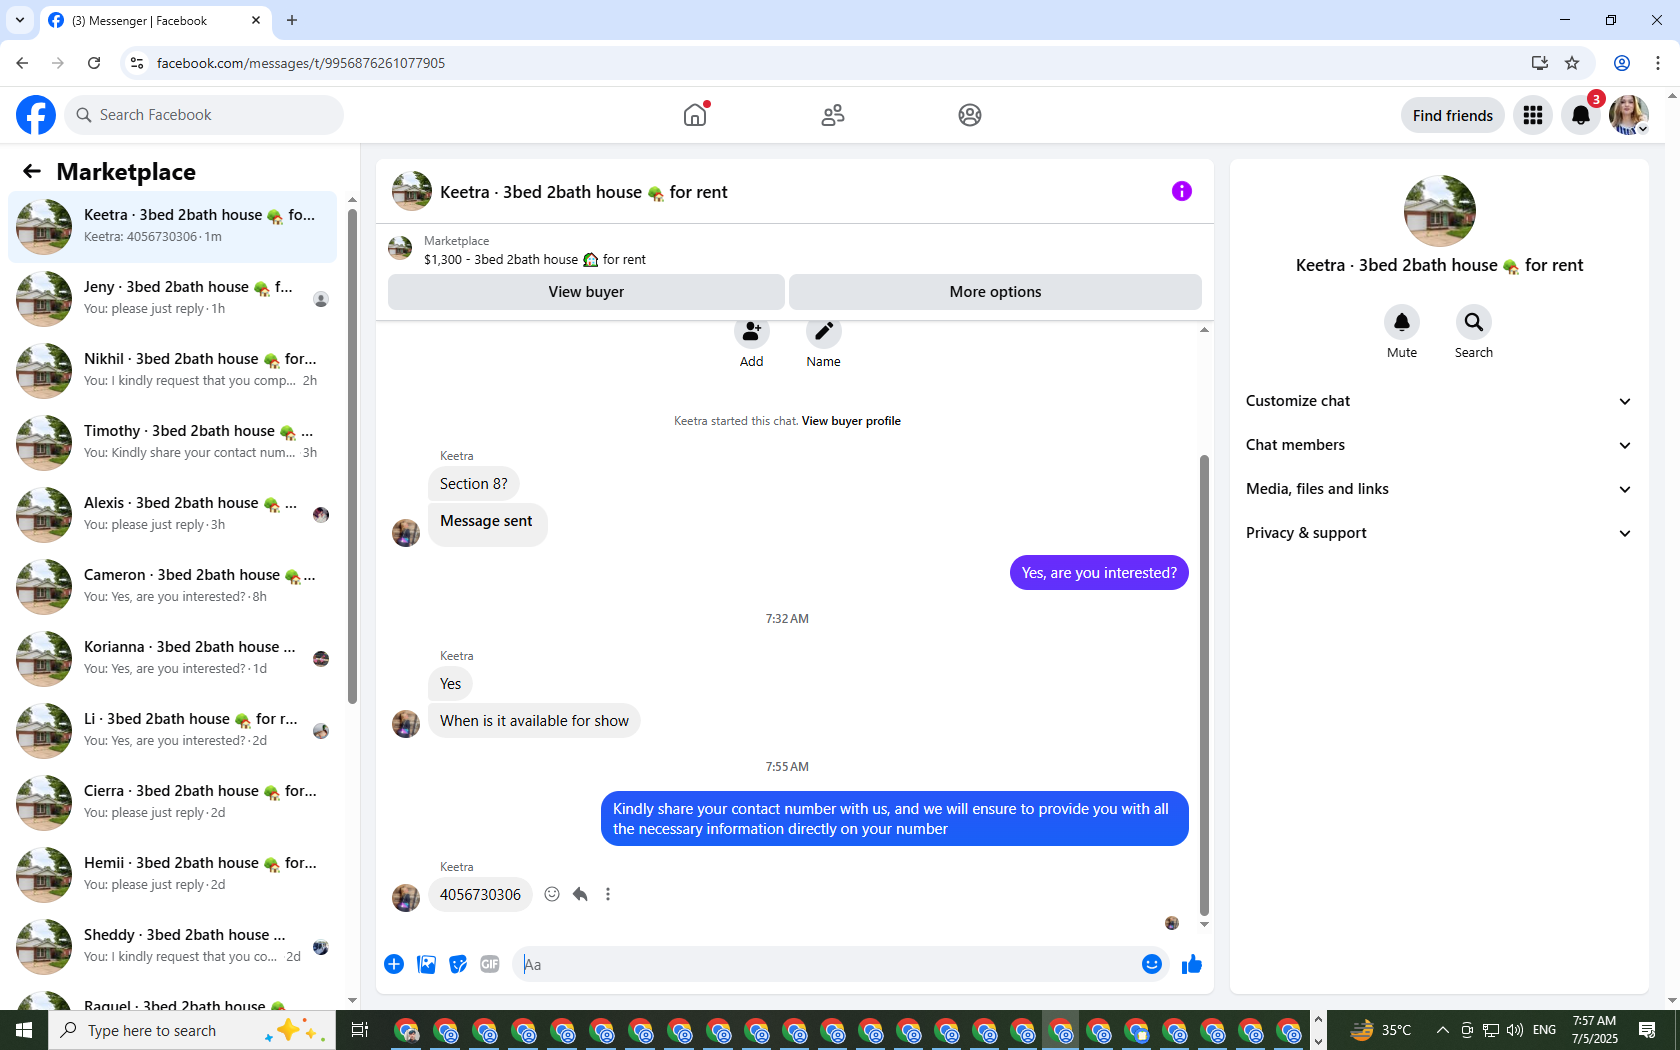This screenshot has width=1680, height=1050.
Task: Go back using the Marketplace back arrow
Action: [32, 171]
